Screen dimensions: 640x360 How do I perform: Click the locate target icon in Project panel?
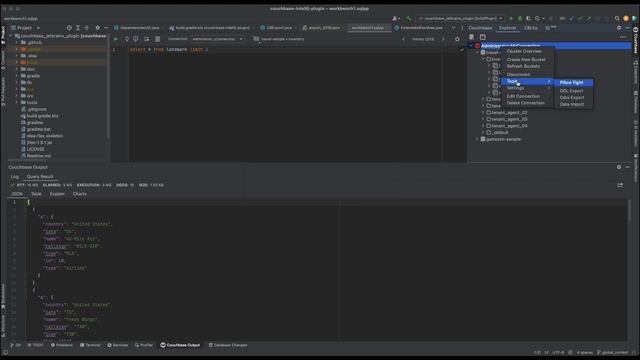[x=69, y=28]
